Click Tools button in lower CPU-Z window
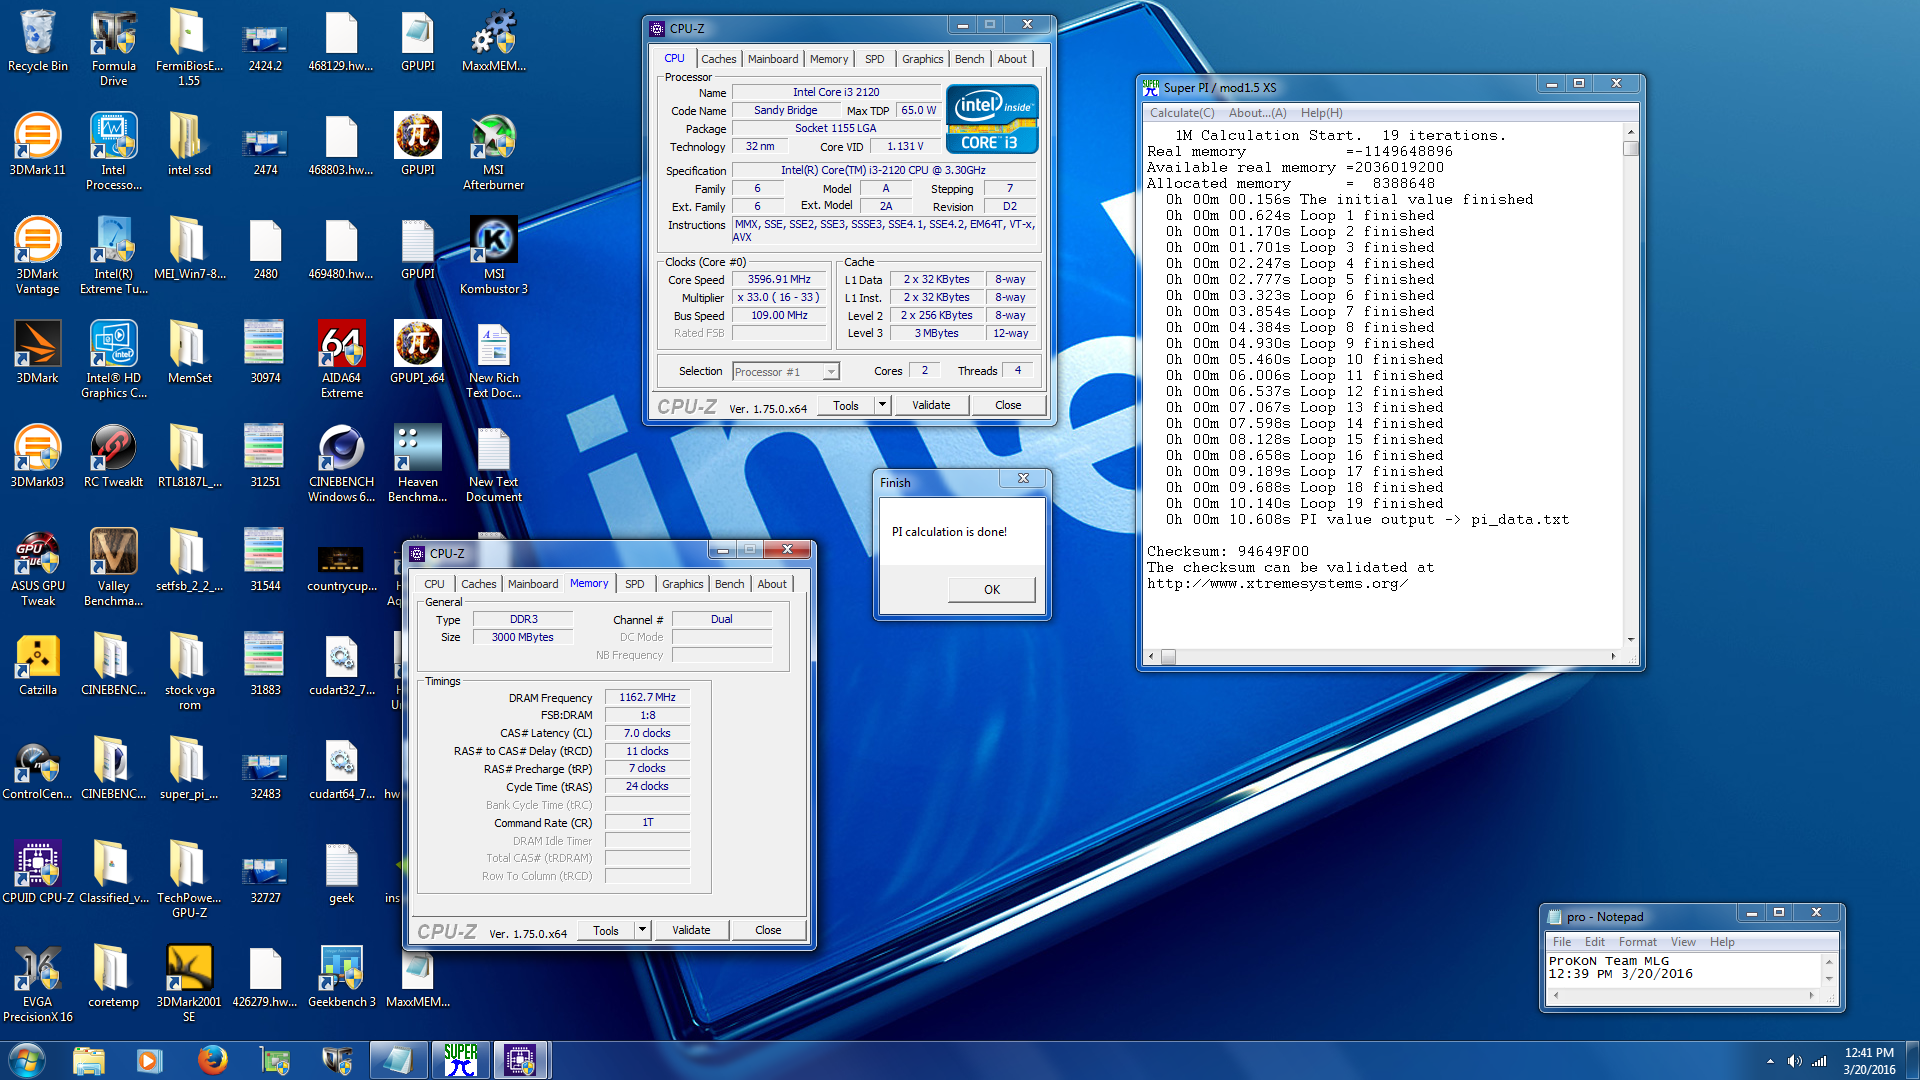The height and width of the screenshot is (1080, 1920). [x=606, y=930]
